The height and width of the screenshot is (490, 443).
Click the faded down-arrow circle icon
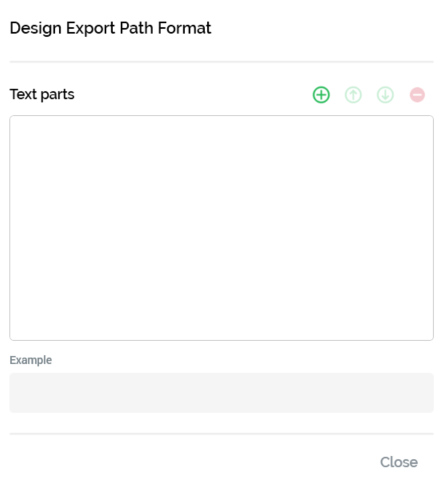385,95
